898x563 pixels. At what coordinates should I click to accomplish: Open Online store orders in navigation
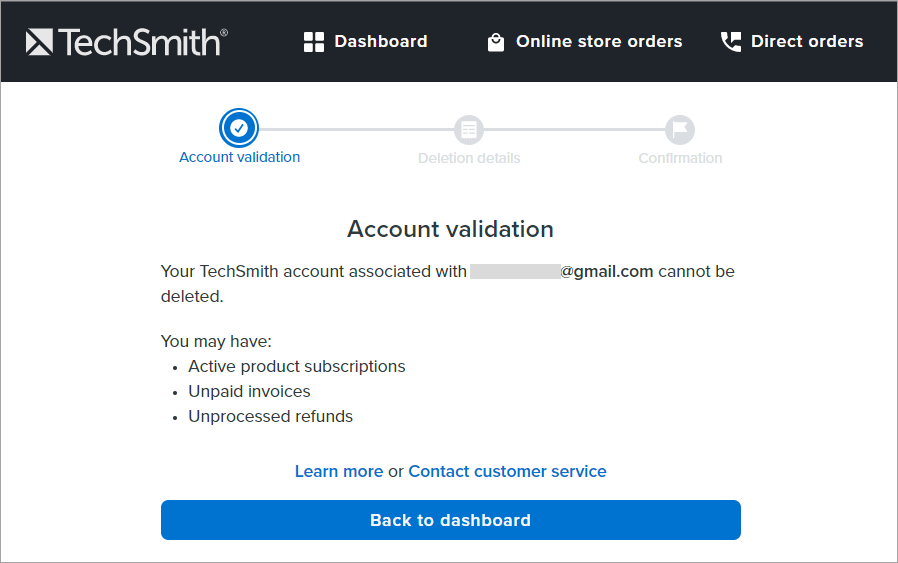(x=598, y=42)
